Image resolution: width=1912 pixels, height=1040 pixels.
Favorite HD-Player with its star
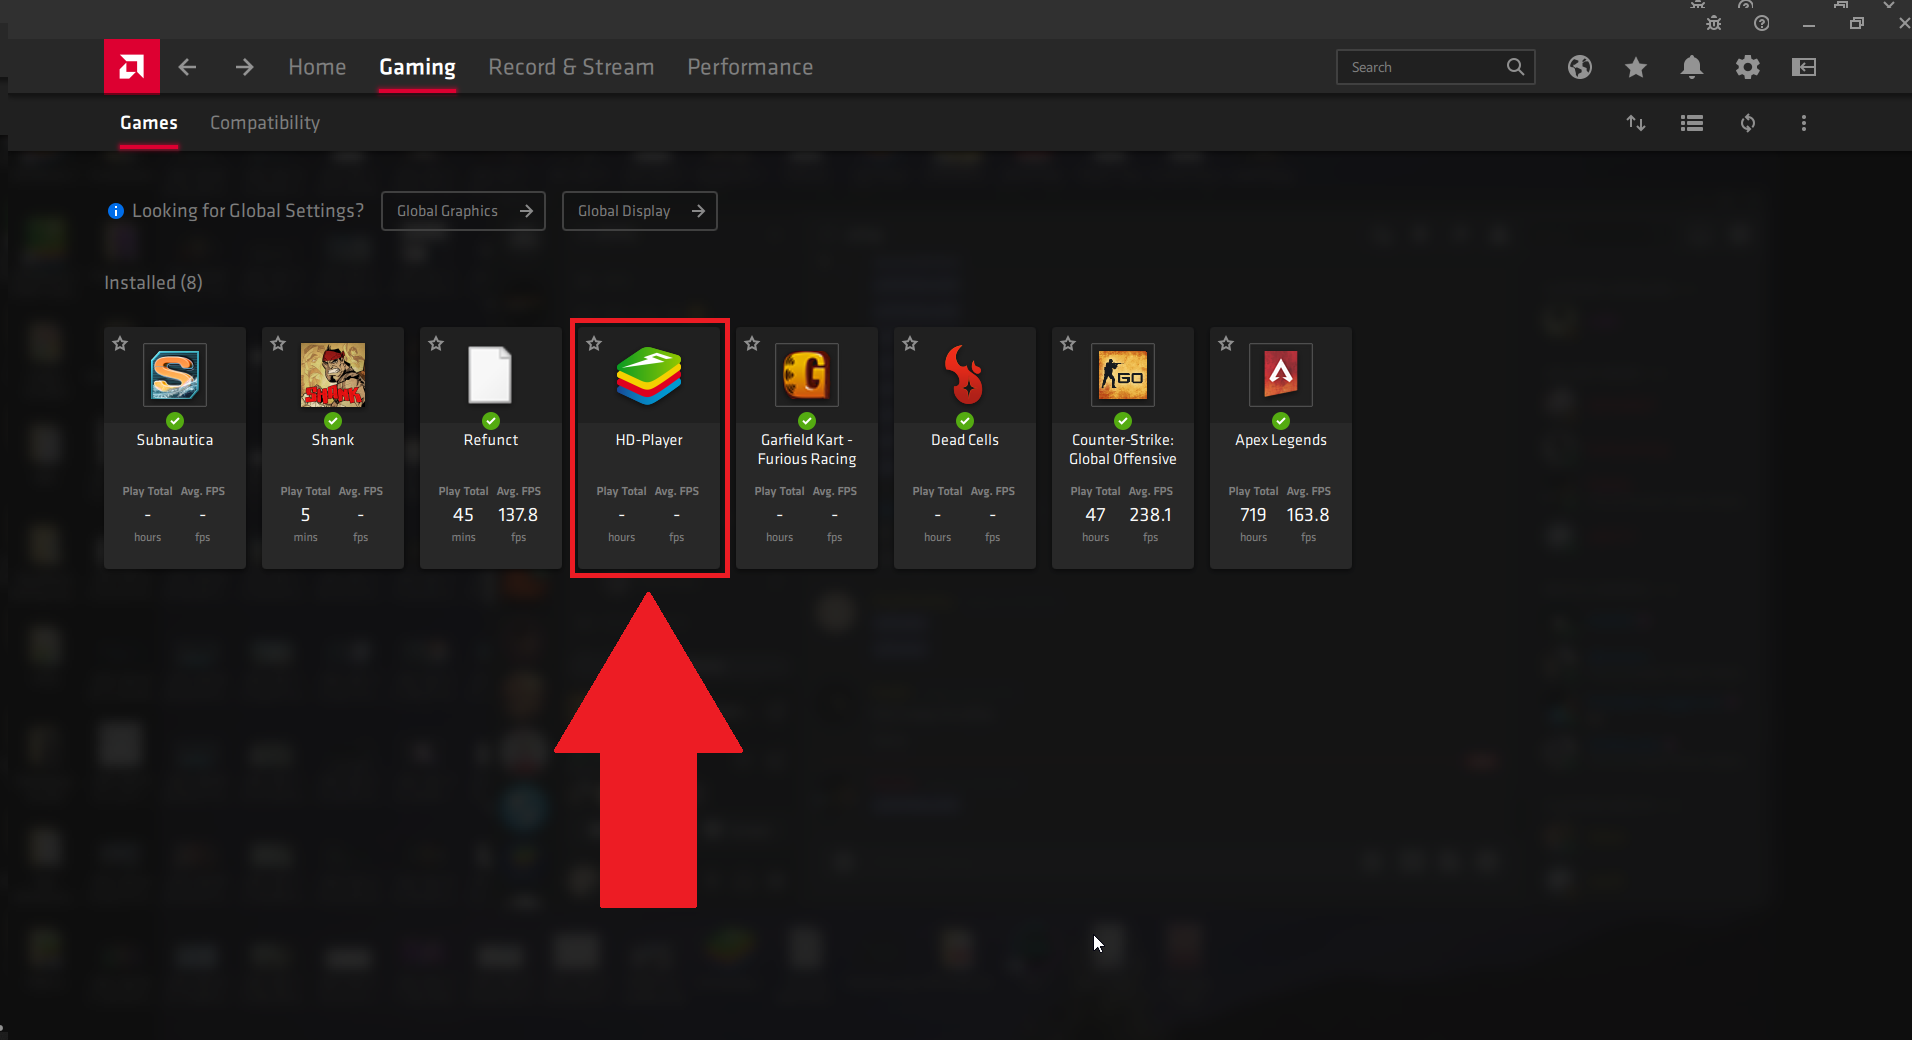pyautogui.click(x=594, y=344)
